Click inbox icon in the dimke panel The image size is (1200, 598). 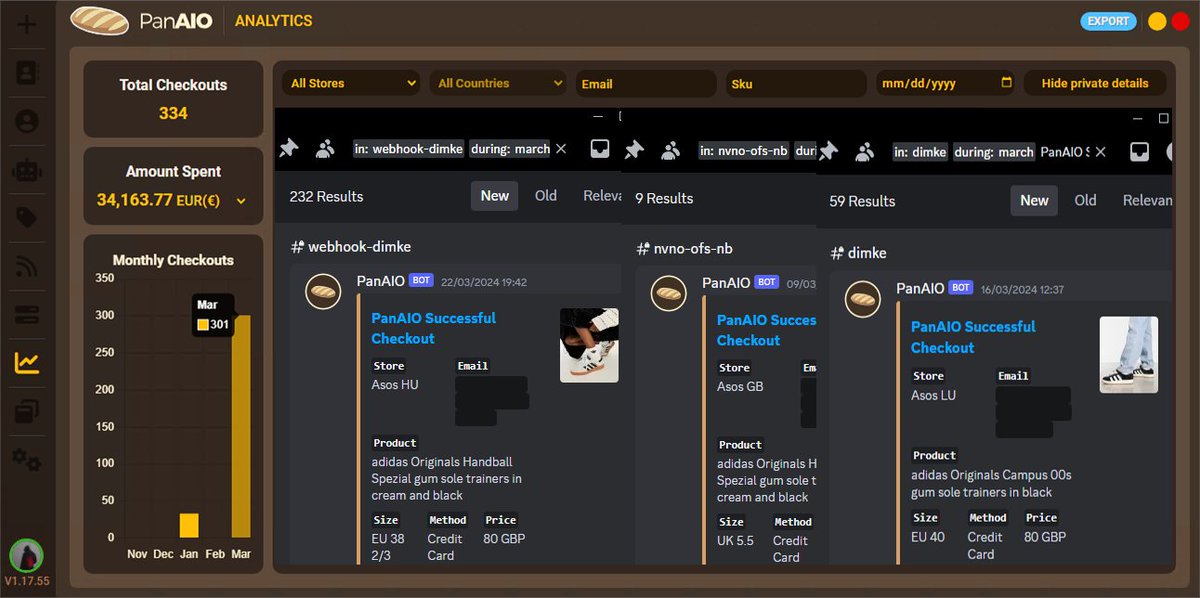pos(1139,152)
